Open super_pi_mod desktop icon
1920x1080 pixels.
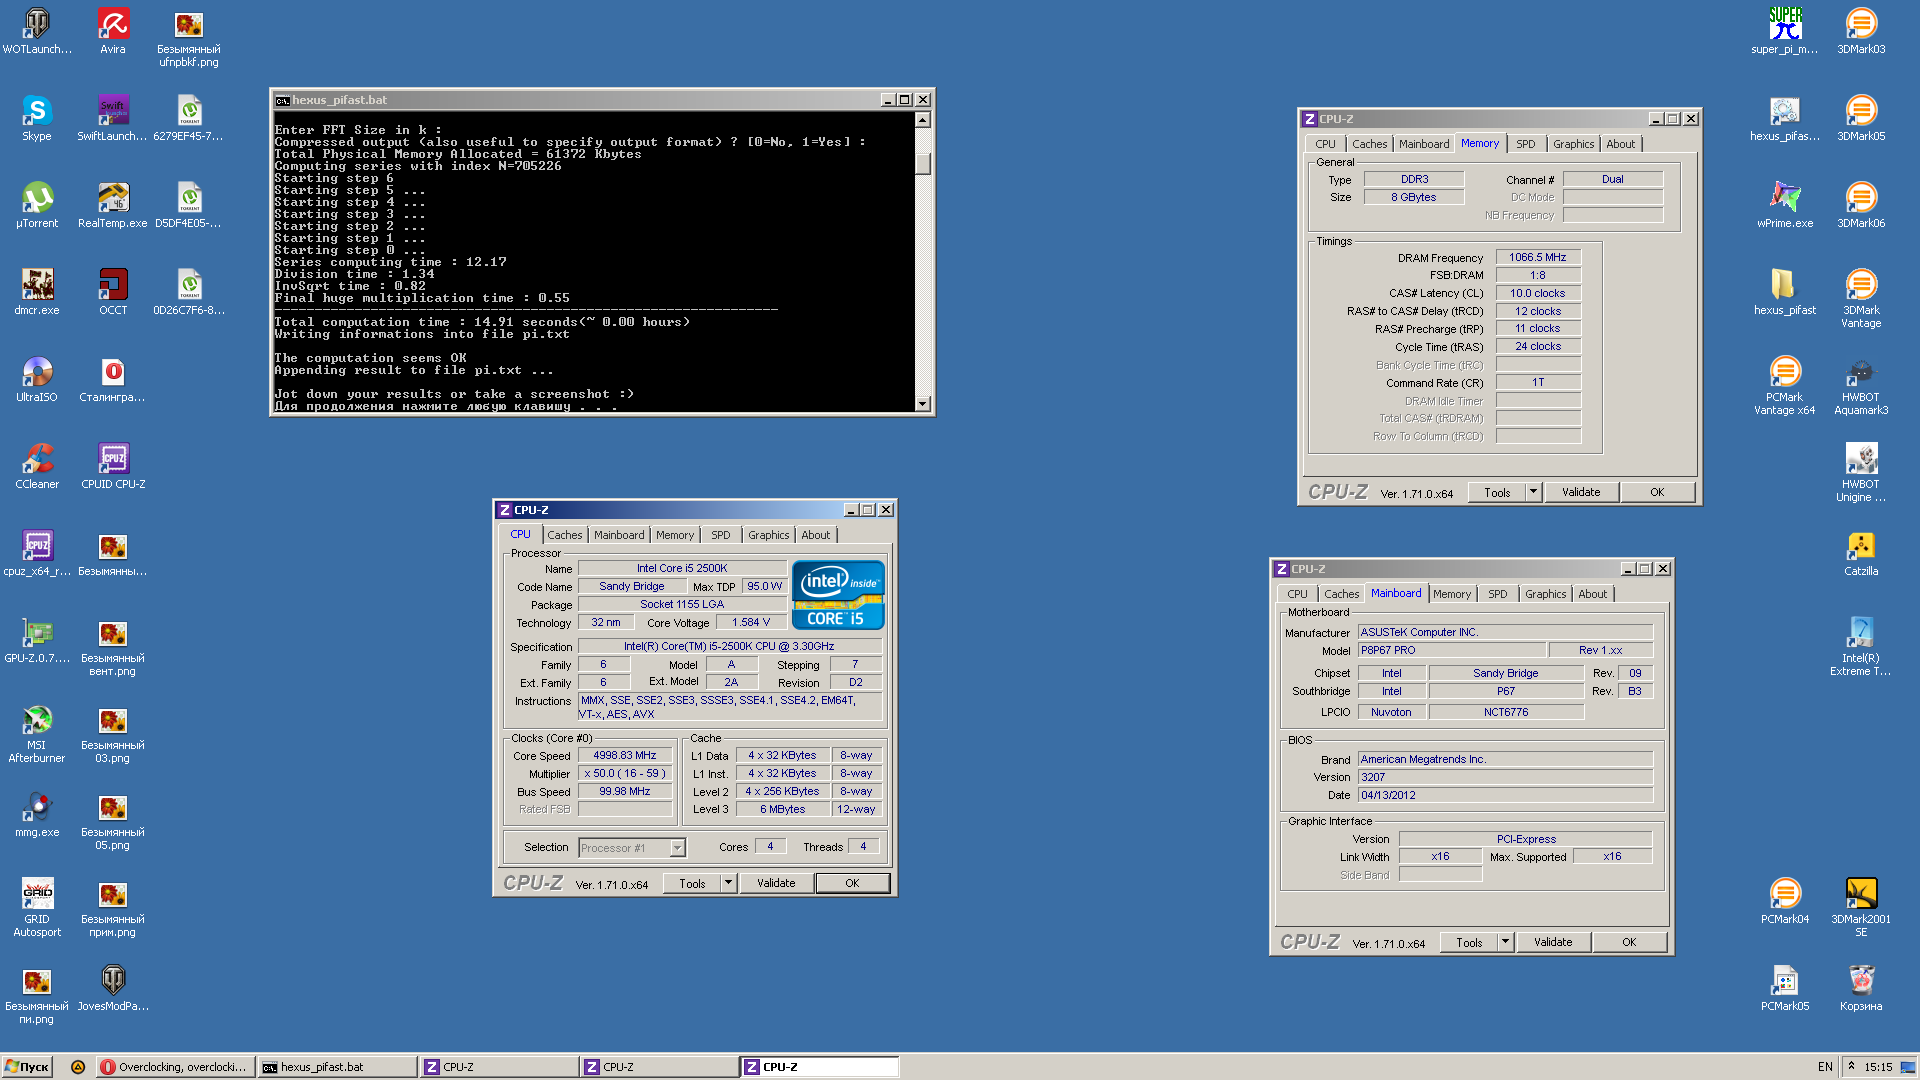pyautogui.click(x=1785, y=31)
